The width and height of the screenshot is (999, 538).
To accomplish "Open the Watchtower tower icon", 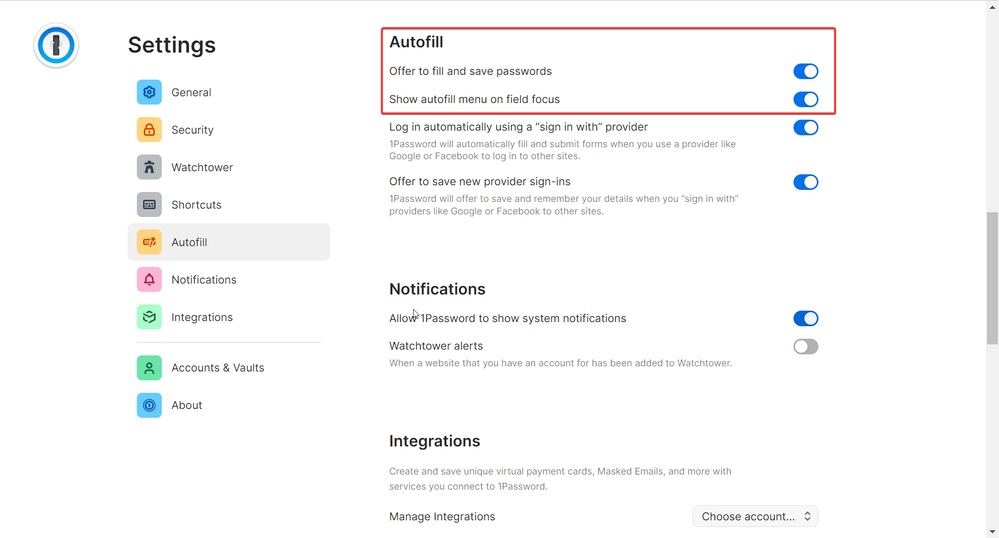I will tap(149, 167).
